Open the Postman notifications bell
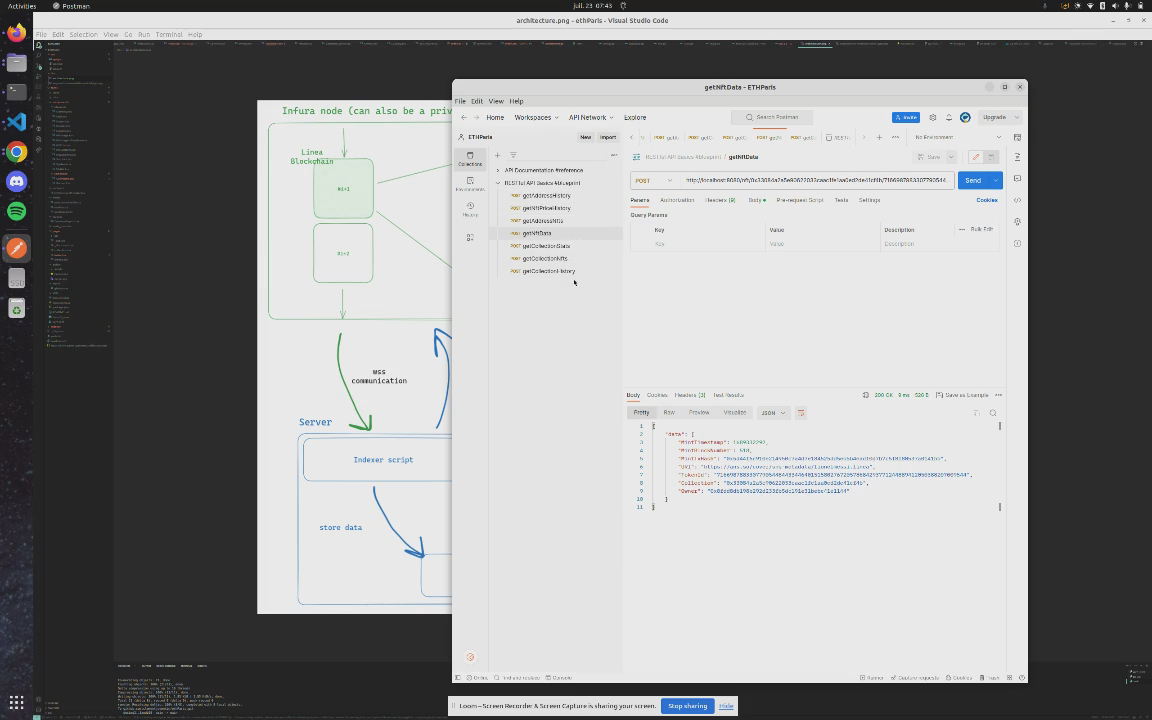Screen dimensions: 1152x720 point(948,118)
